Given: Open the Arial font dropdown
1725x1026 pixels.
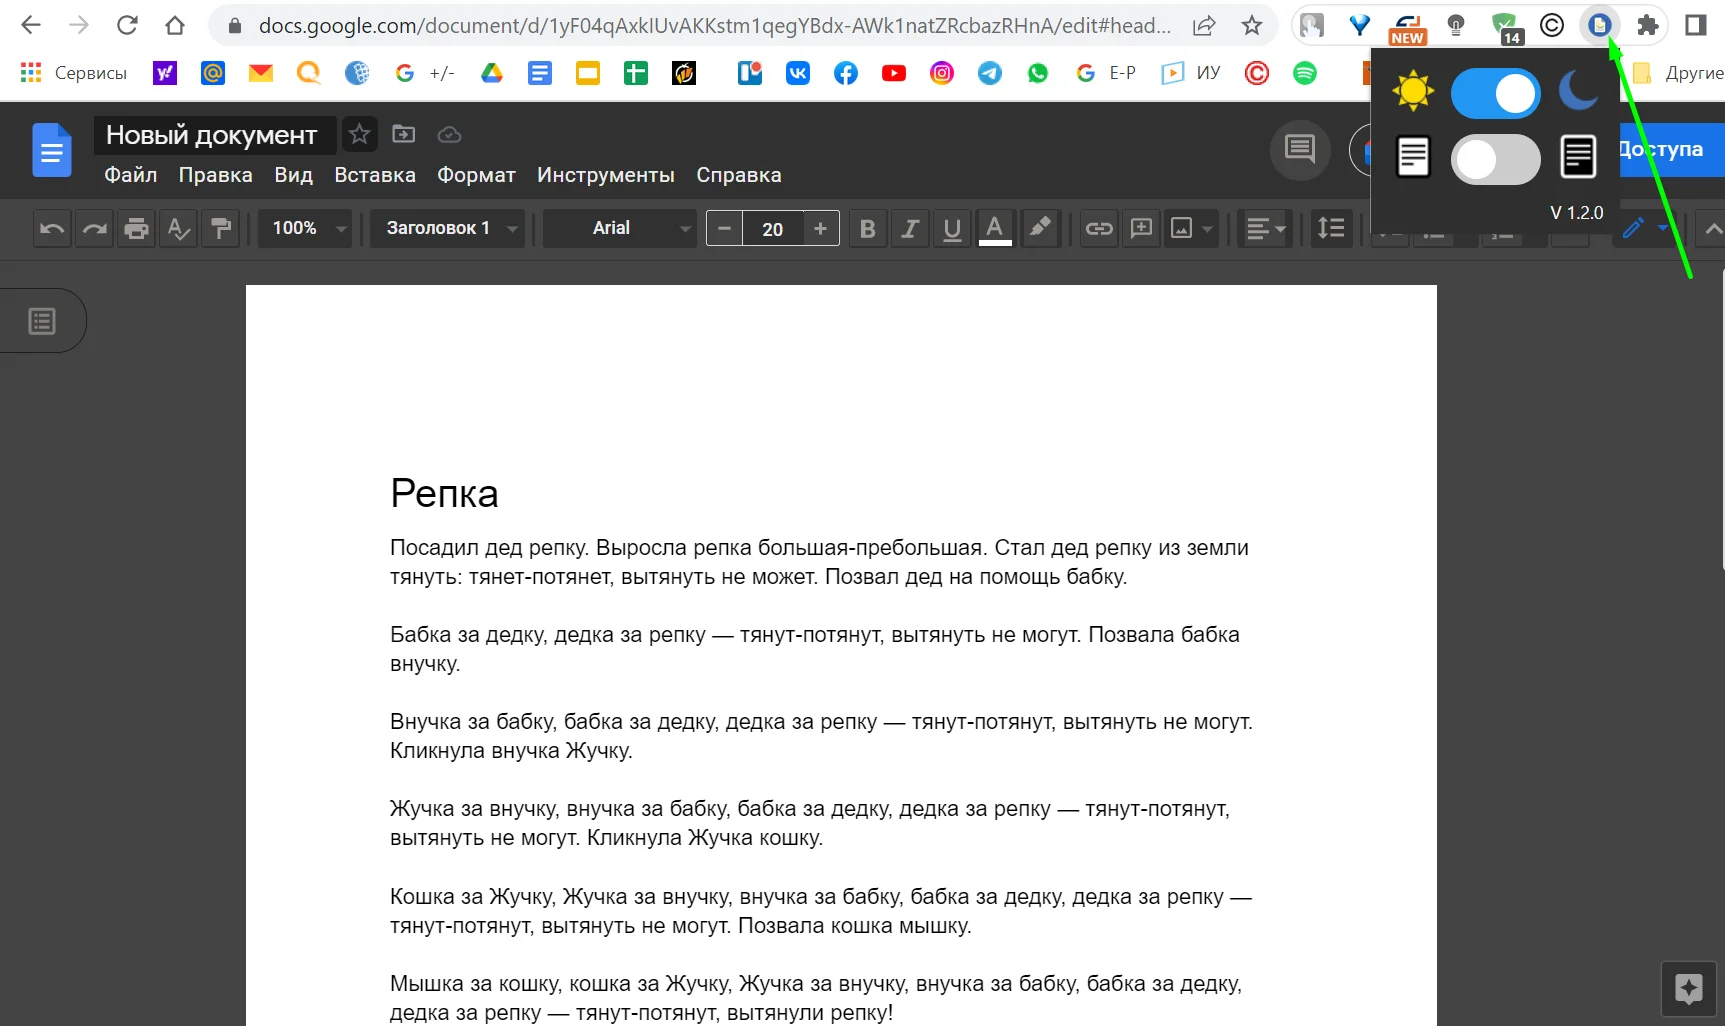Looking at the screenshot, I should click(620, 229).
